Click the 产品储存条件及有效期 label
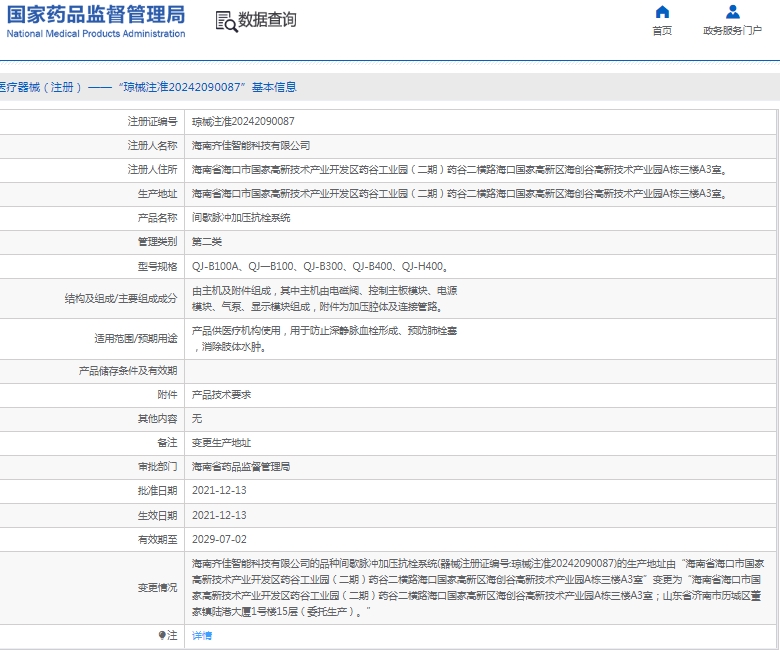780x652 pixels. tap(128, 371)
